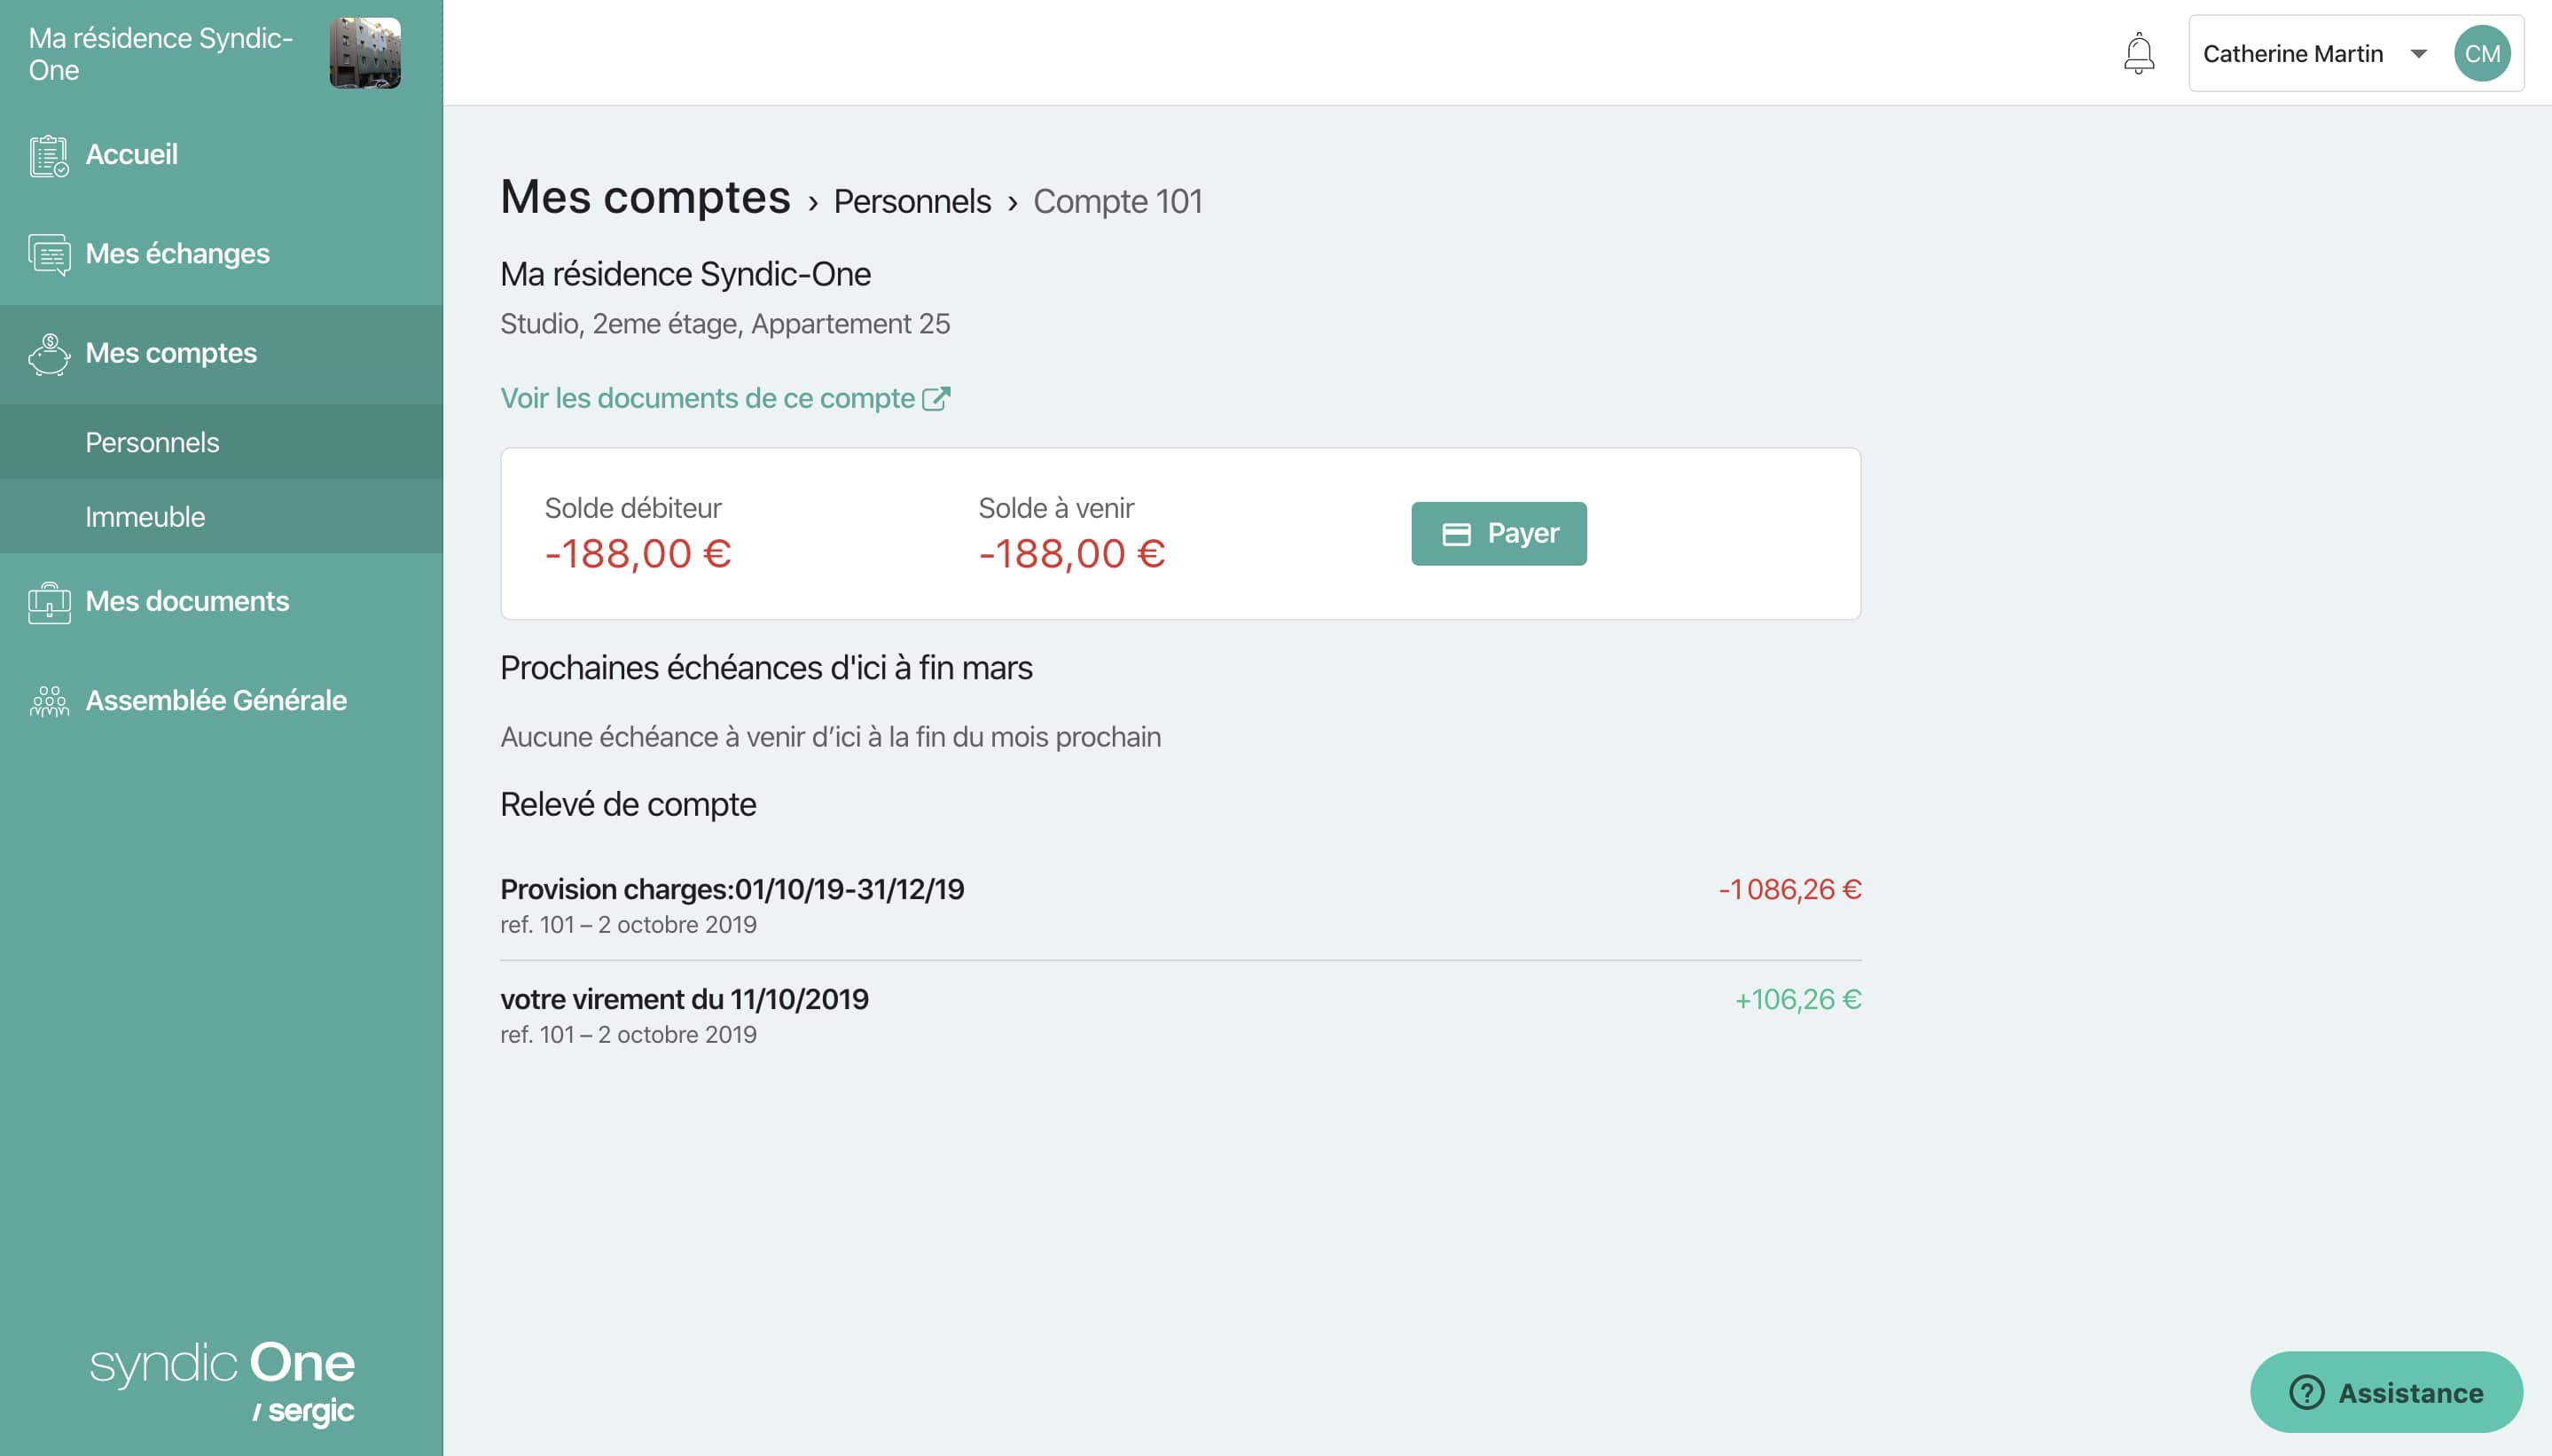Open Voir les documents de ce compte

[725, 398]
